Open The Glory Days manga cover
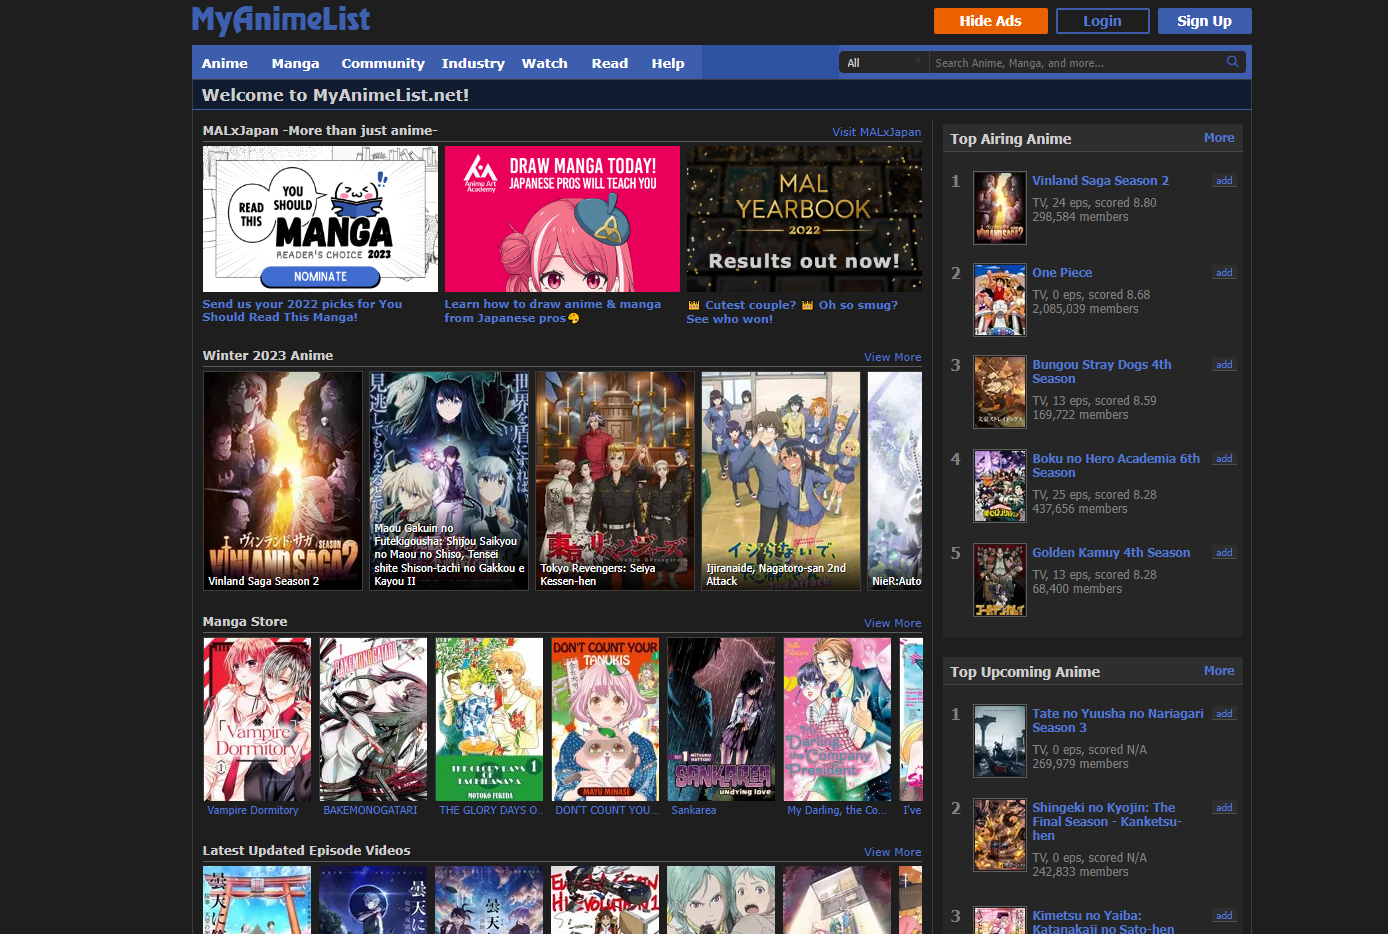Image resolution: width=1388 pixels, height=934 pixels. 489,719
